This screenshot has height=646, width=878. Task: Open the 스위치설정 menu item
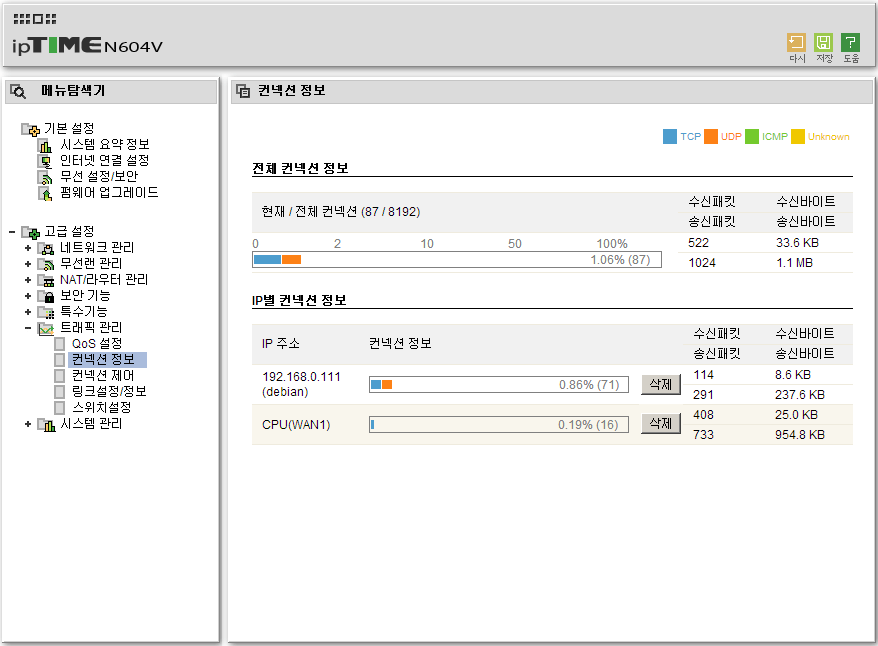(101, 408)
